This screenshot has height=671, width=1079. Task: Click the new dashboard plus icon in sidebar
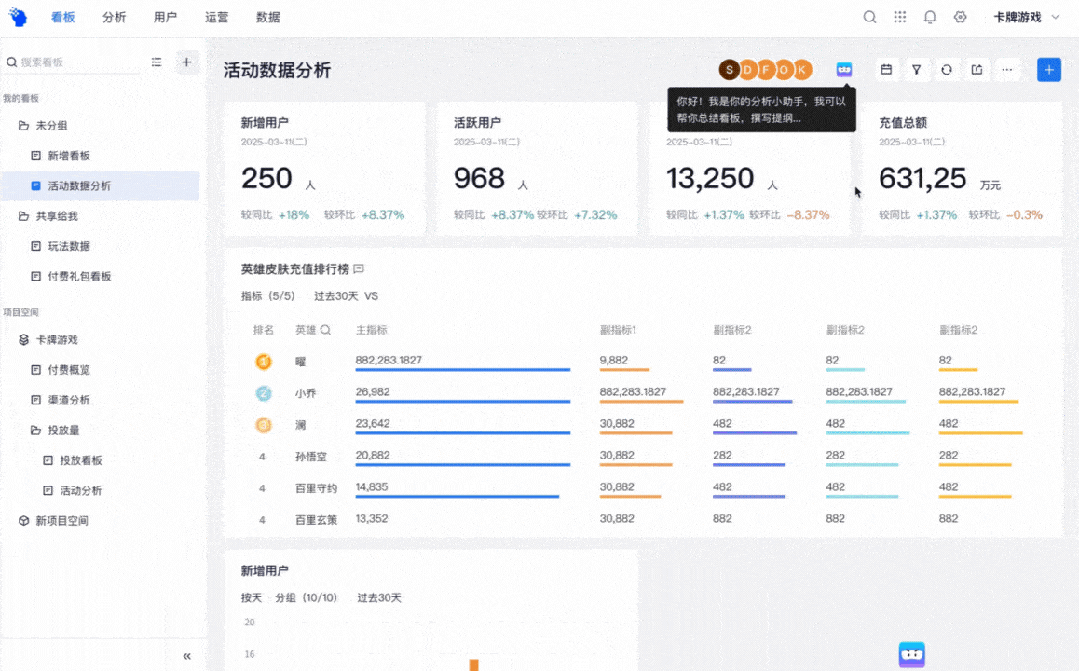pyautogui.click(x=186, y=62)
